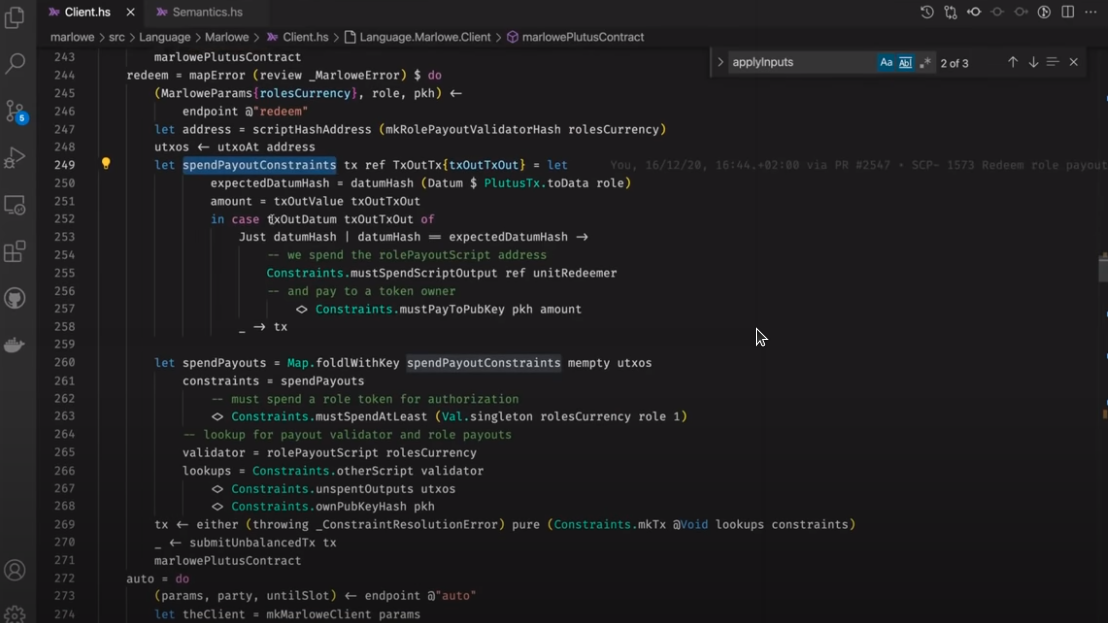The height and width of the screenshot is (623, 1108).
Task: Go to next match in find widget
Action: pyautogui.click(x=1033, y=62)
